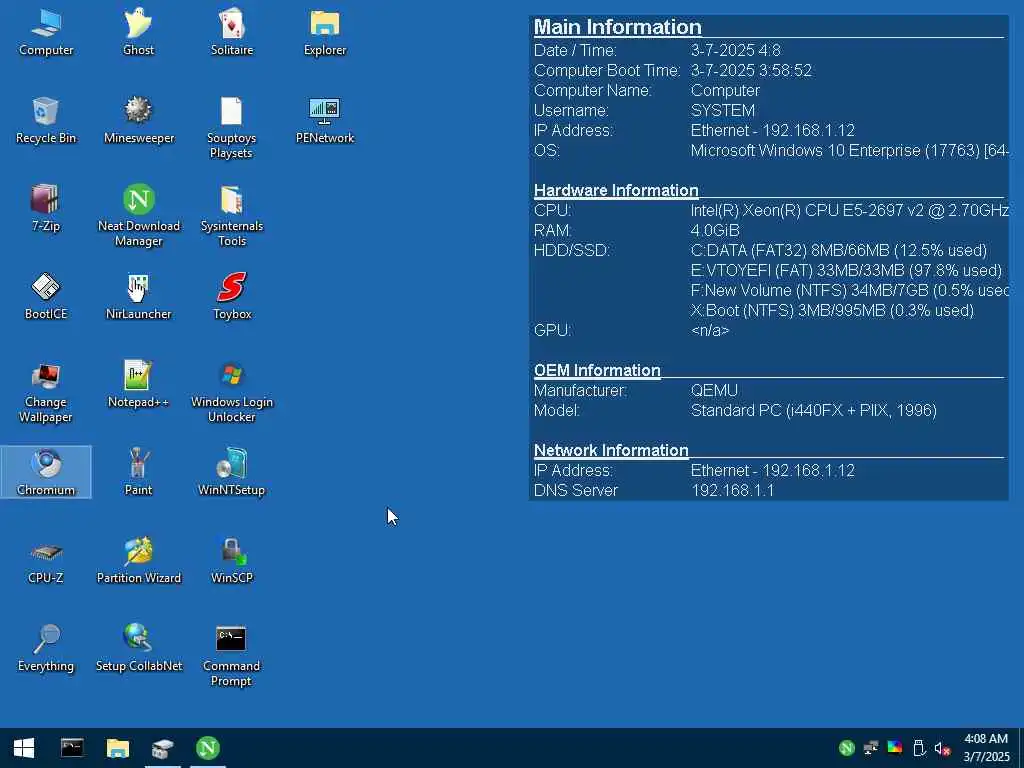The image size is (1024, 768).
Task: Click the green Neat Download Manager tray icon
Action: (846, 748)
